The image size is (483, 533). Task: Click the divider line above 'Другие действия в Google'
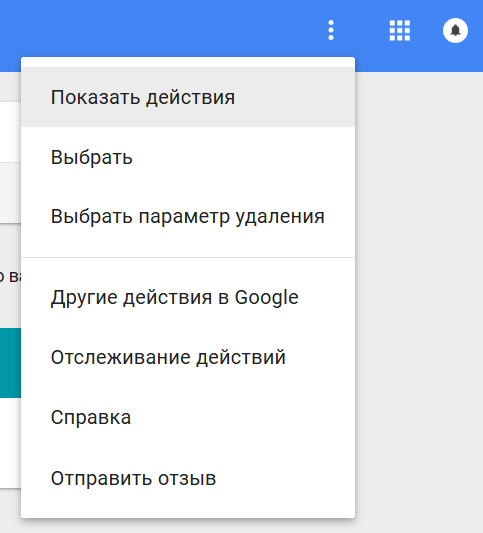click(x=188, y=257)
